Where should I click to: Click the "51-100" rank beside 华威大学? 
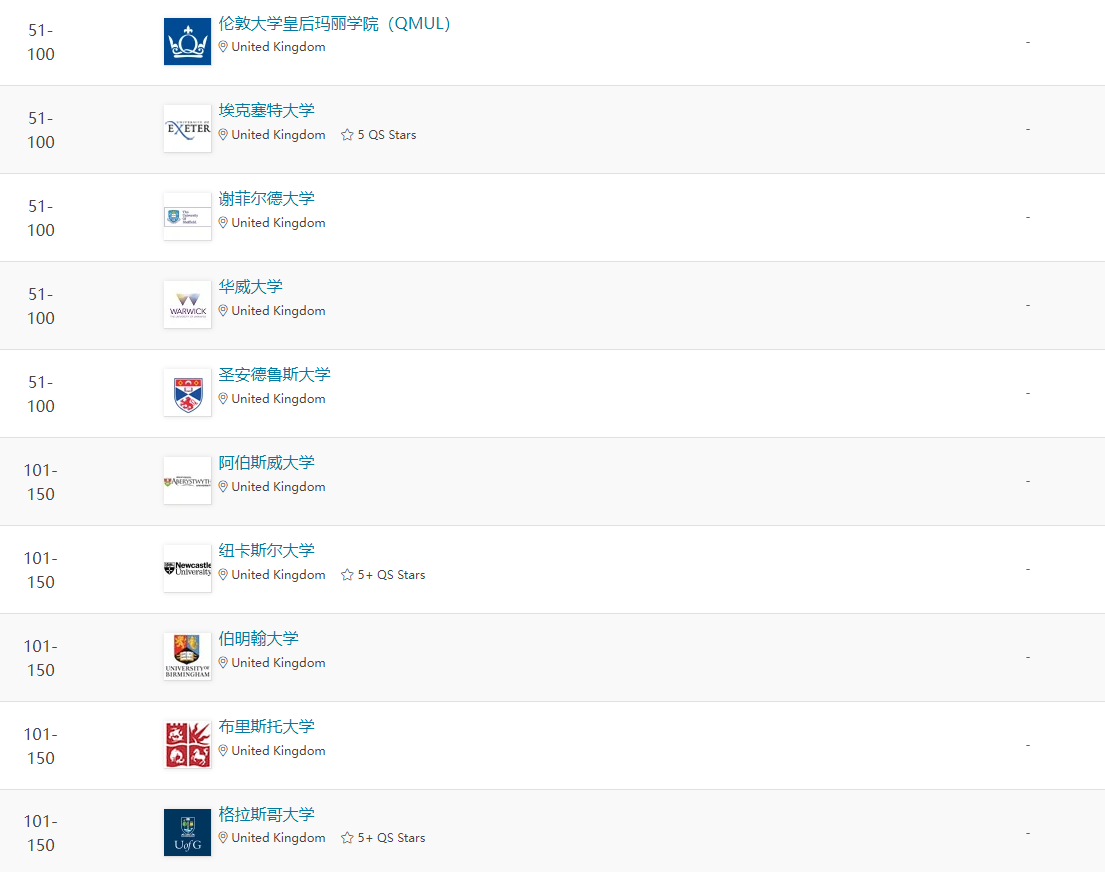pyautogui.click(x=41, y=306)
